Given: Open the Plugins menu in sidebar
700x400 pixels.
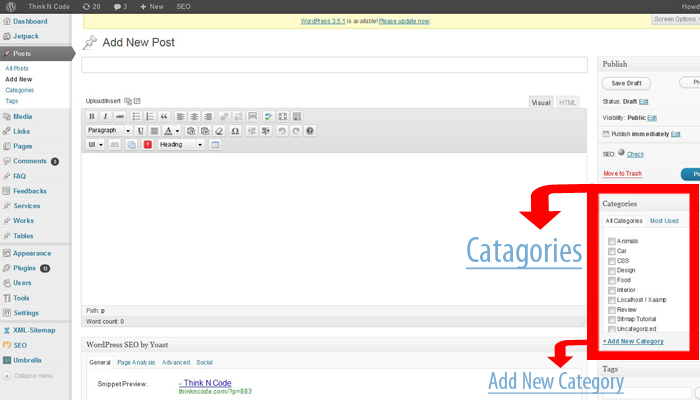Looking at the screenshot, I should [x=24, y=268].
